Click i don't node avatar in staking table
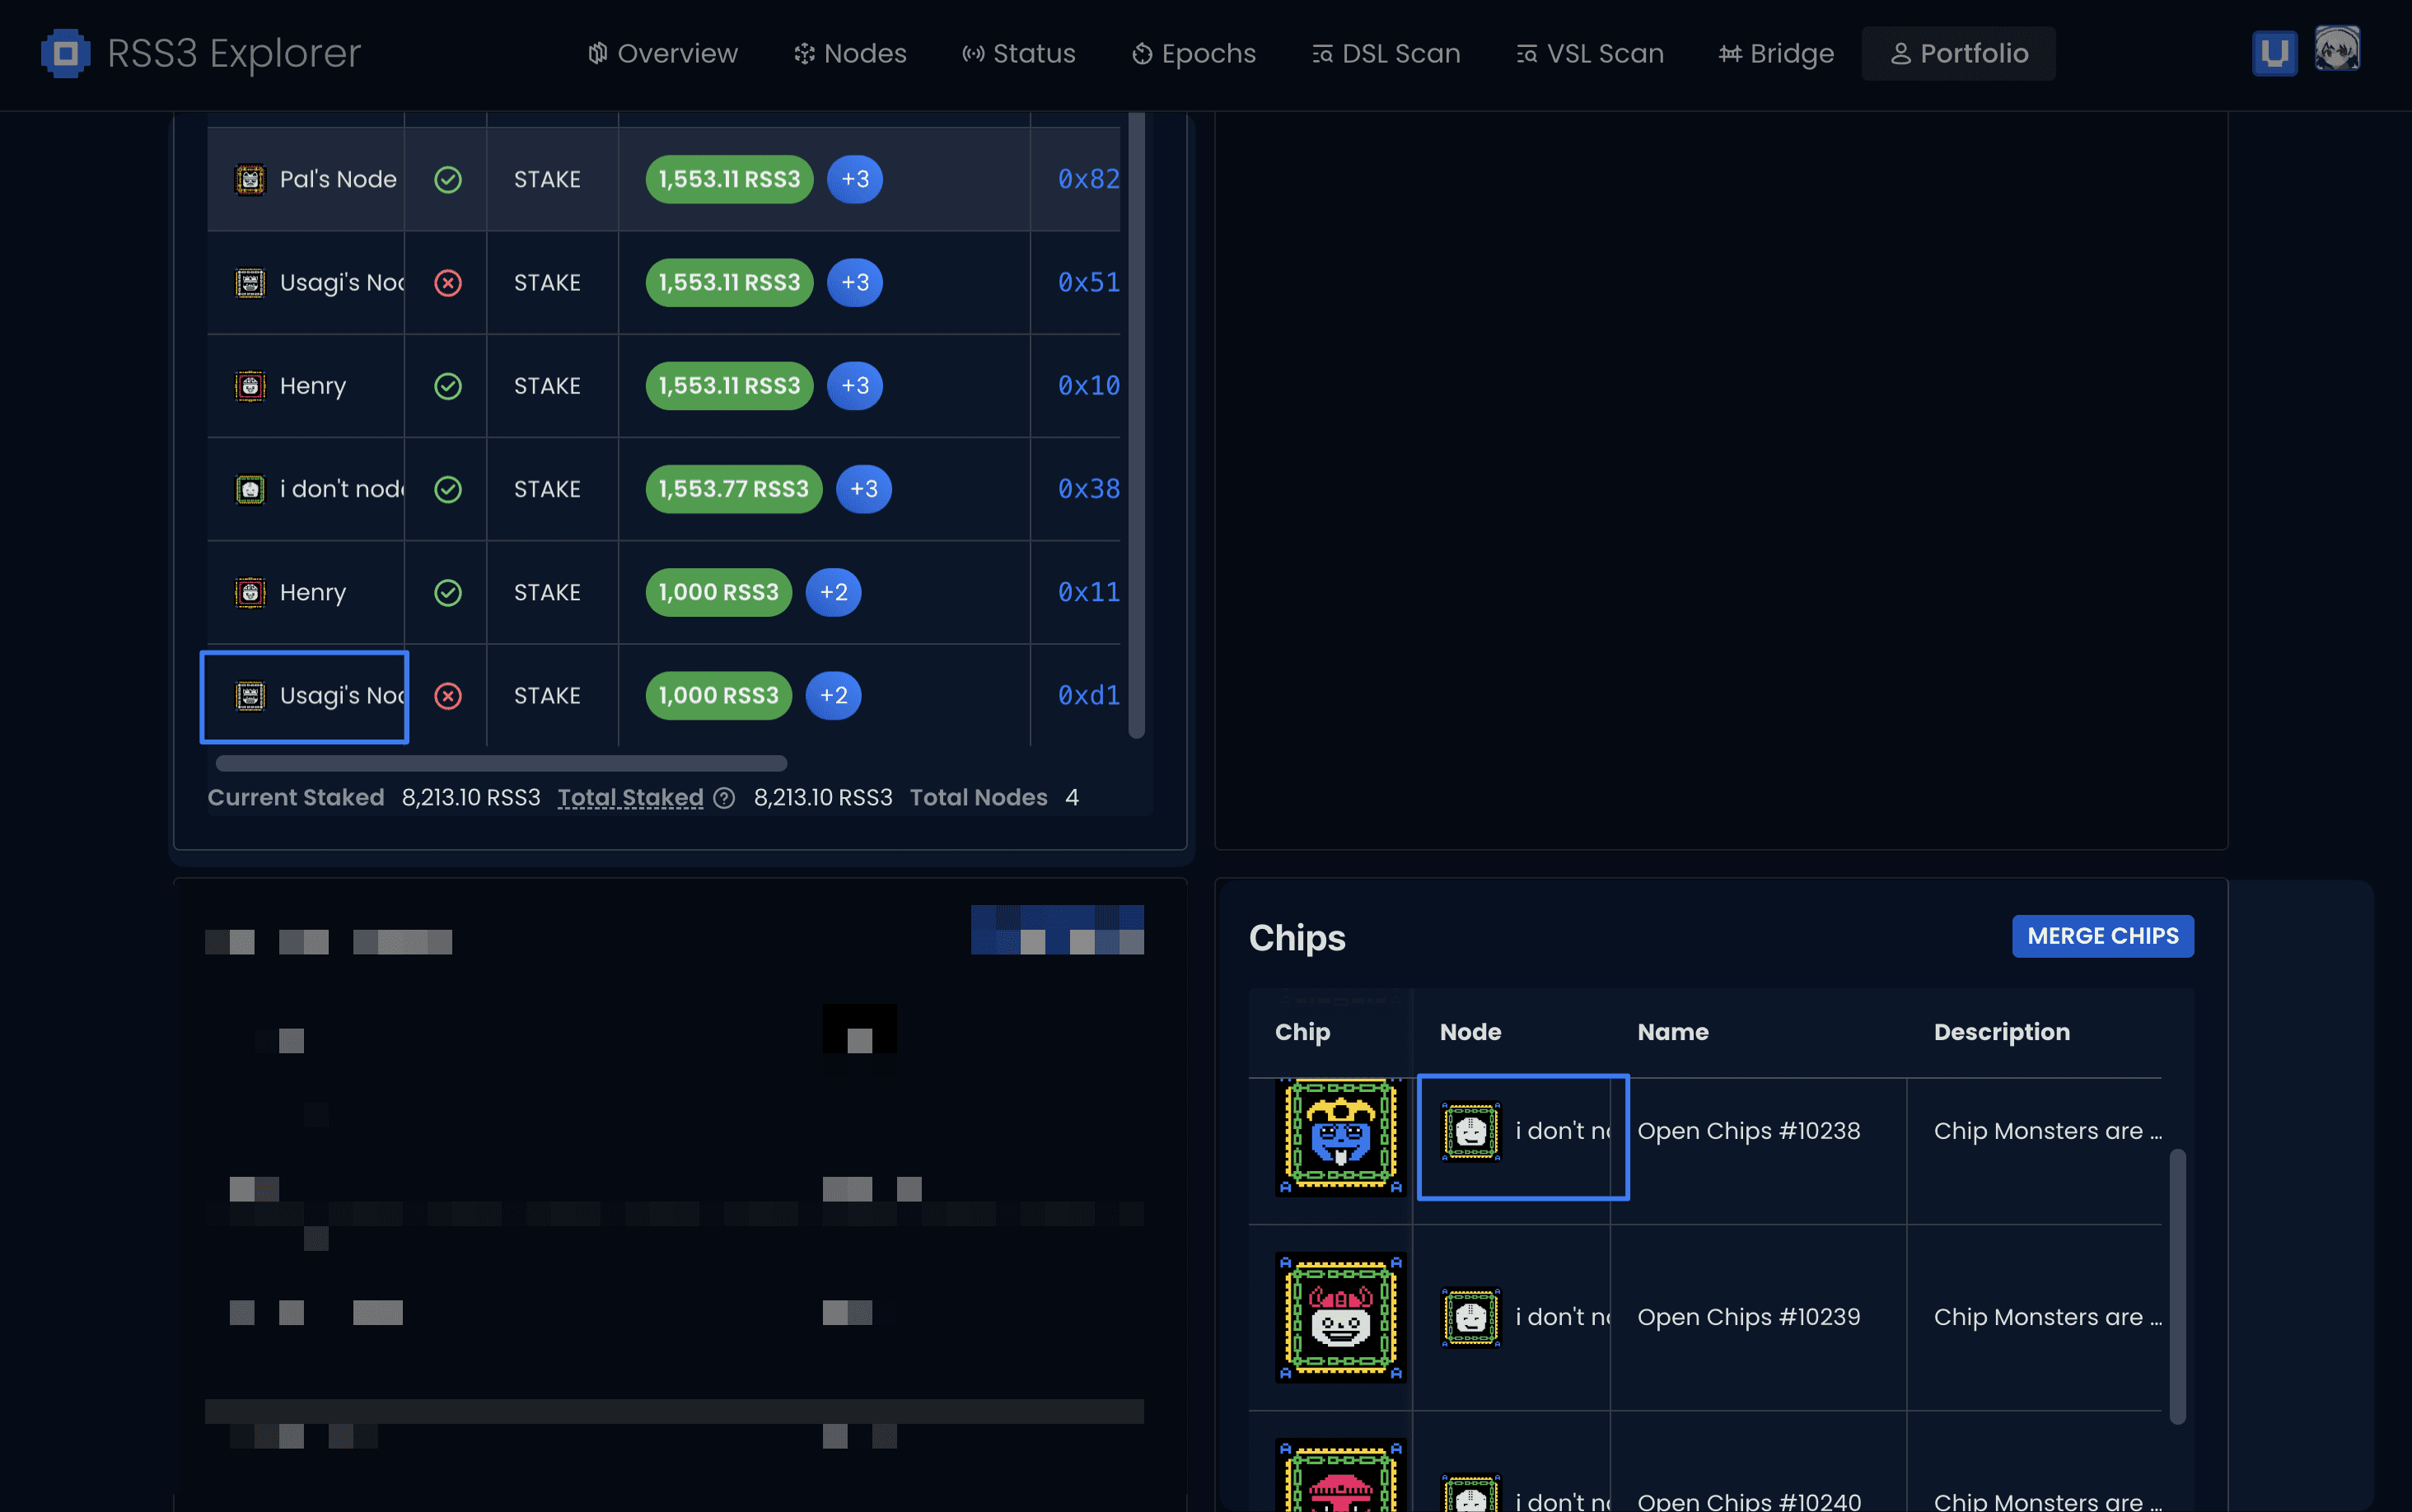 [250, 489]
